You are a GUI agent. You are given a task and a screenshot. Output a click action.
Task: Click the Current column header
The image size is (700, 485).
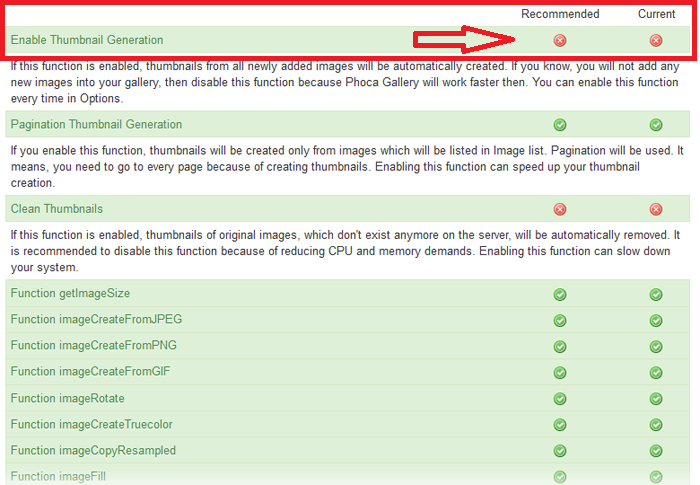656,14
